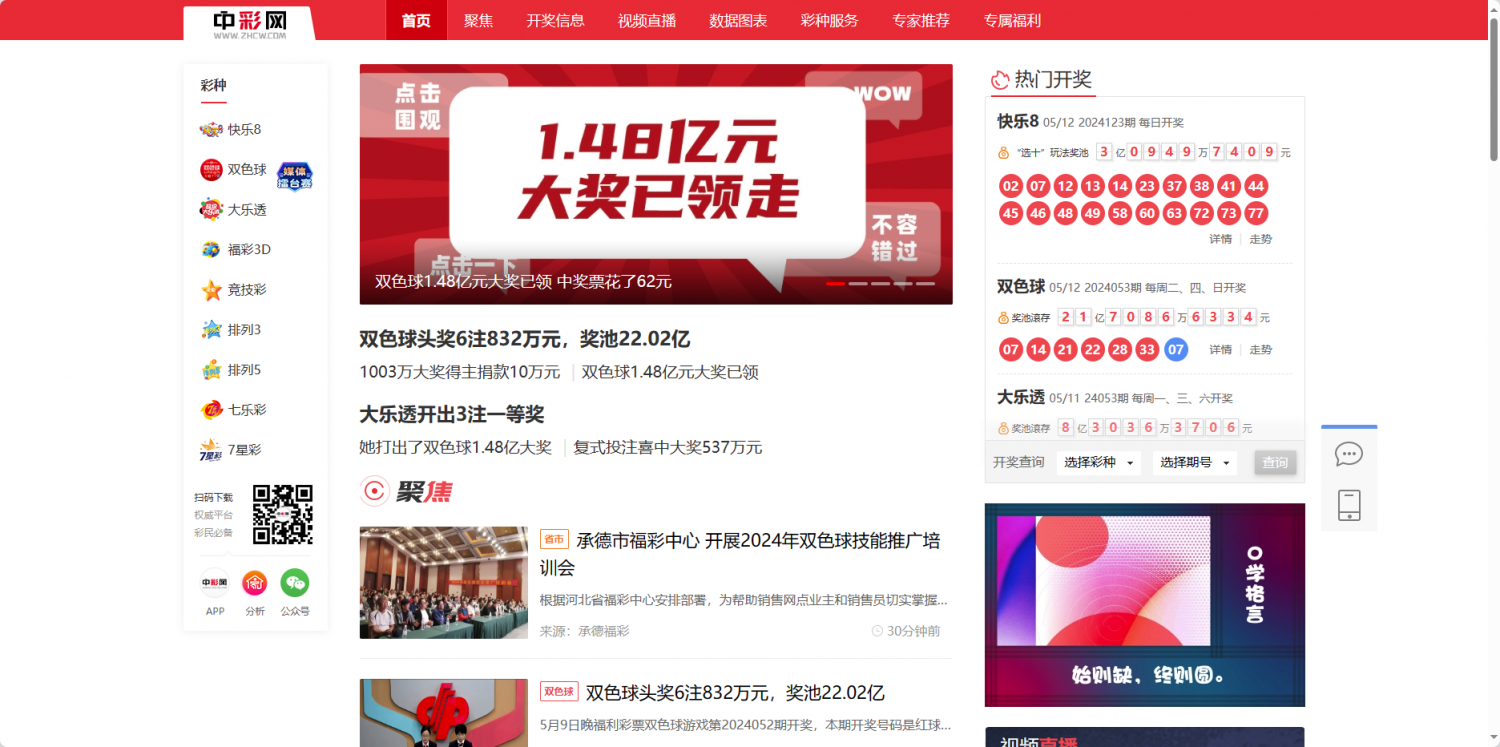Click the 1.48亿元大奖已领走 banner image
This screenshot has height=747, width=1500.
click(656, 184)
